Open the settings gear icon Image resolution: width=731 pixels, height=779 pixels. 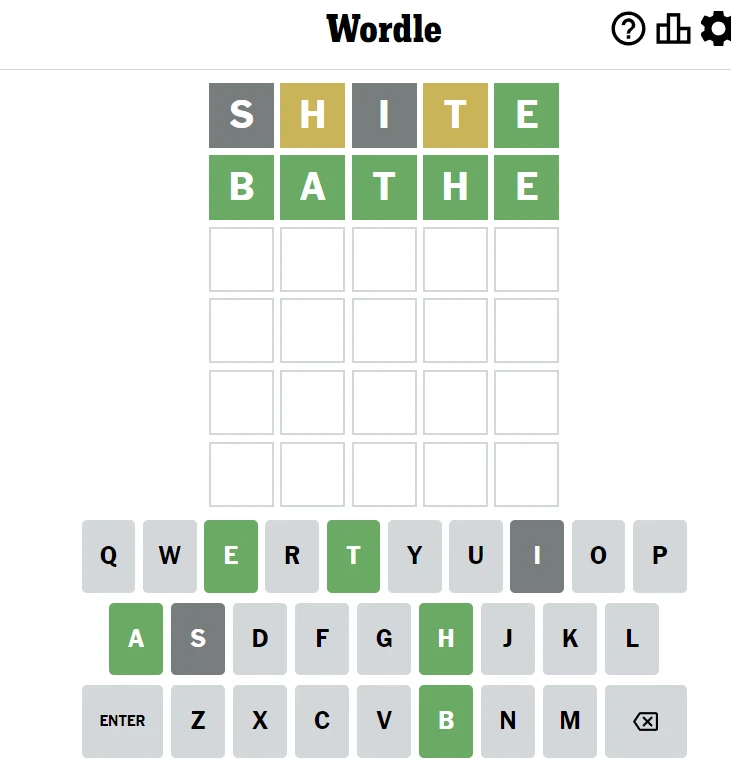click(716, 29)
